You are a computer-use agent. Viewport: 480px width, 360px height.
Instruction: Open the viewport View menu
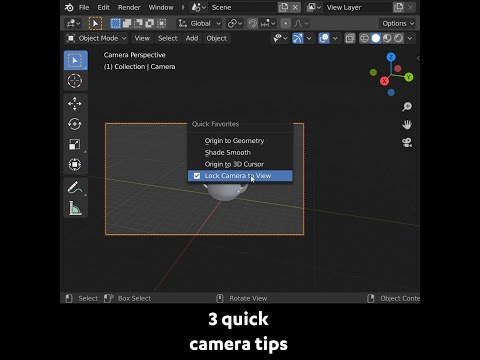pyautogui.click(x=142, y=38)
